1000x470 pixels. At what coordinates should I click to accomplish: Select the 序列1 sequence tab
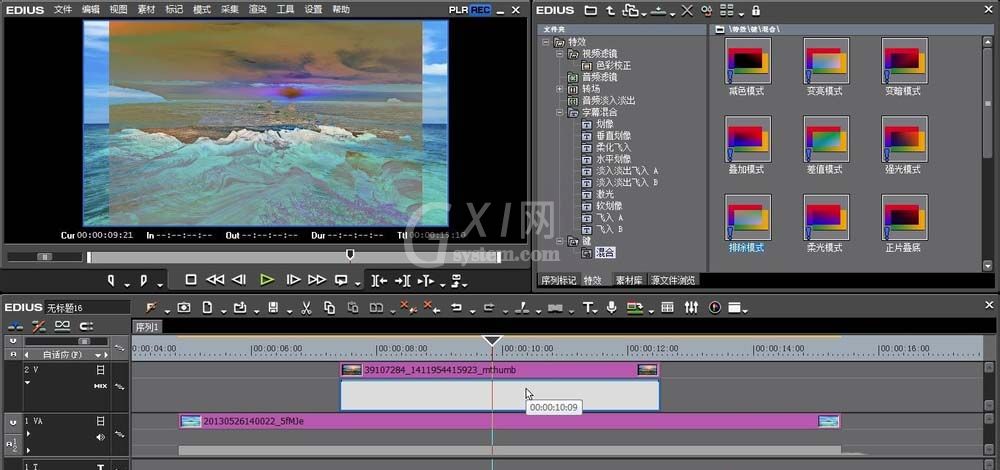[x=147, y=327]
